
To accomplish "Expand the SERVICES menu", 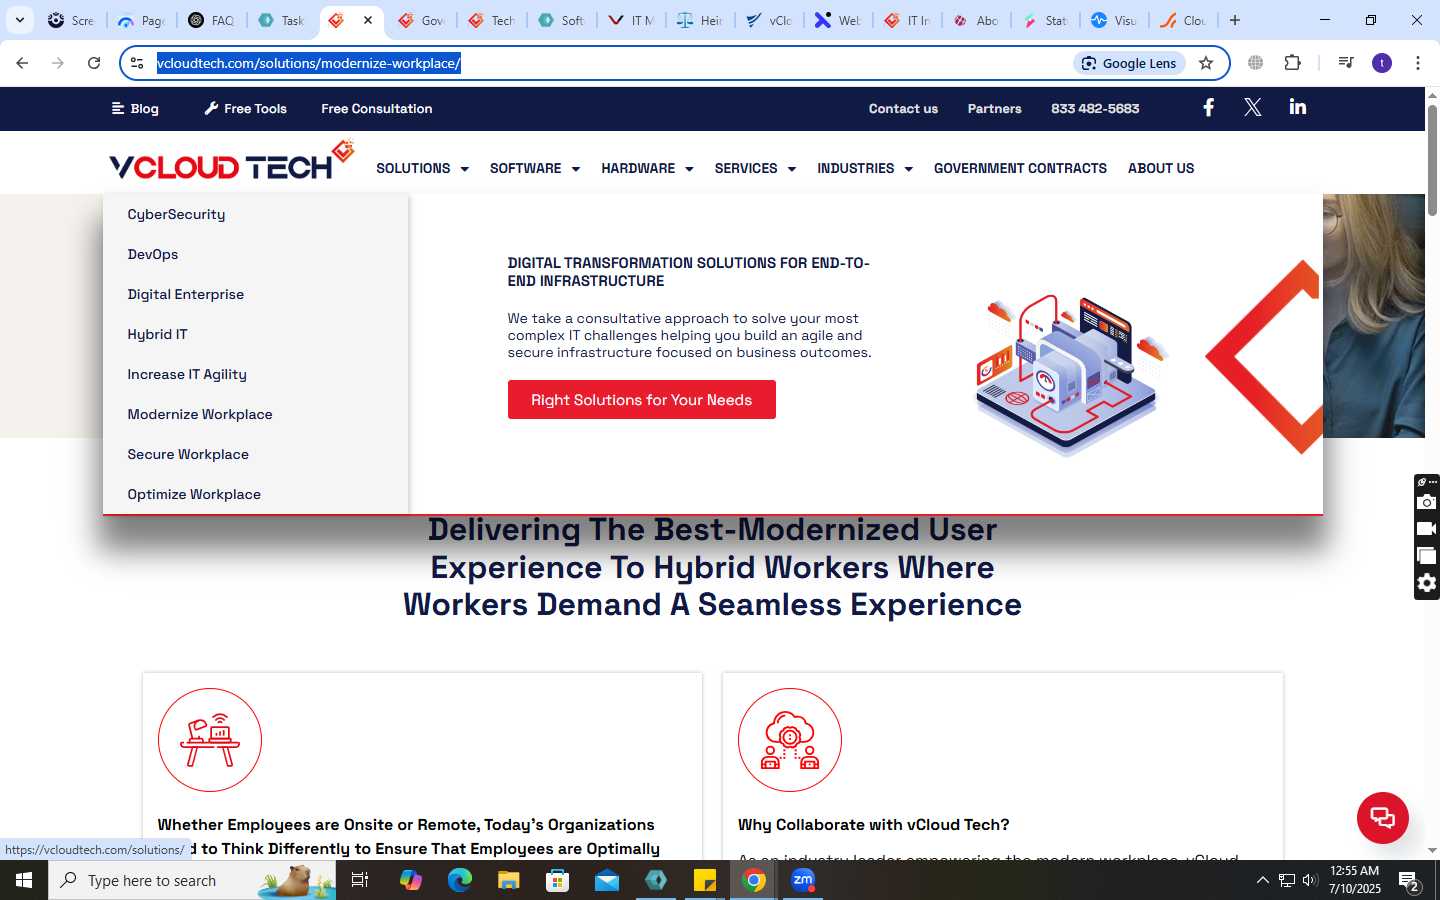I will (755, 168).
